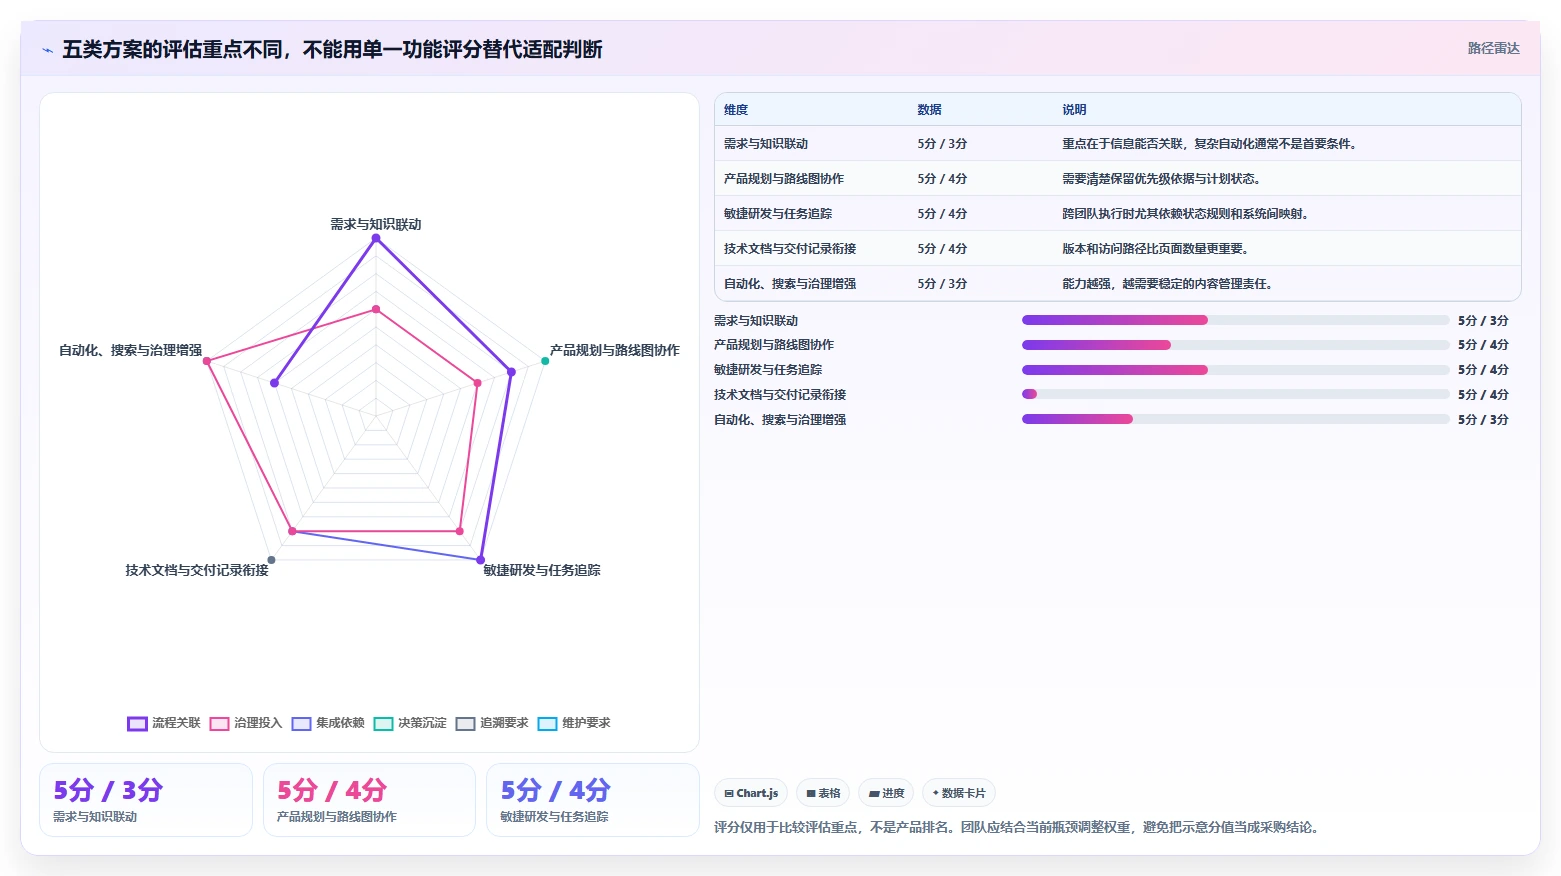Click the 说明 column header
This screenshot has width=1561, height=876.
pos(1074,110)
